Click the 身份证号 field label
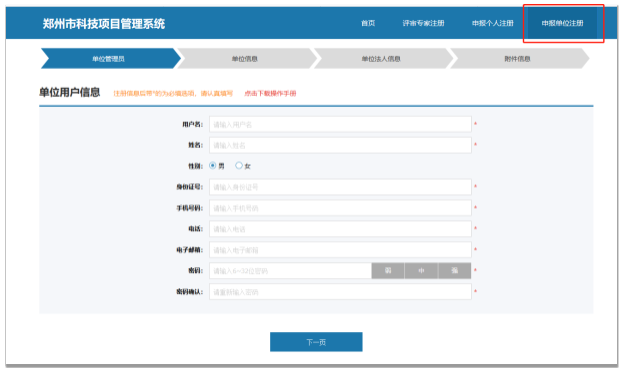 [x=190, y=187]
